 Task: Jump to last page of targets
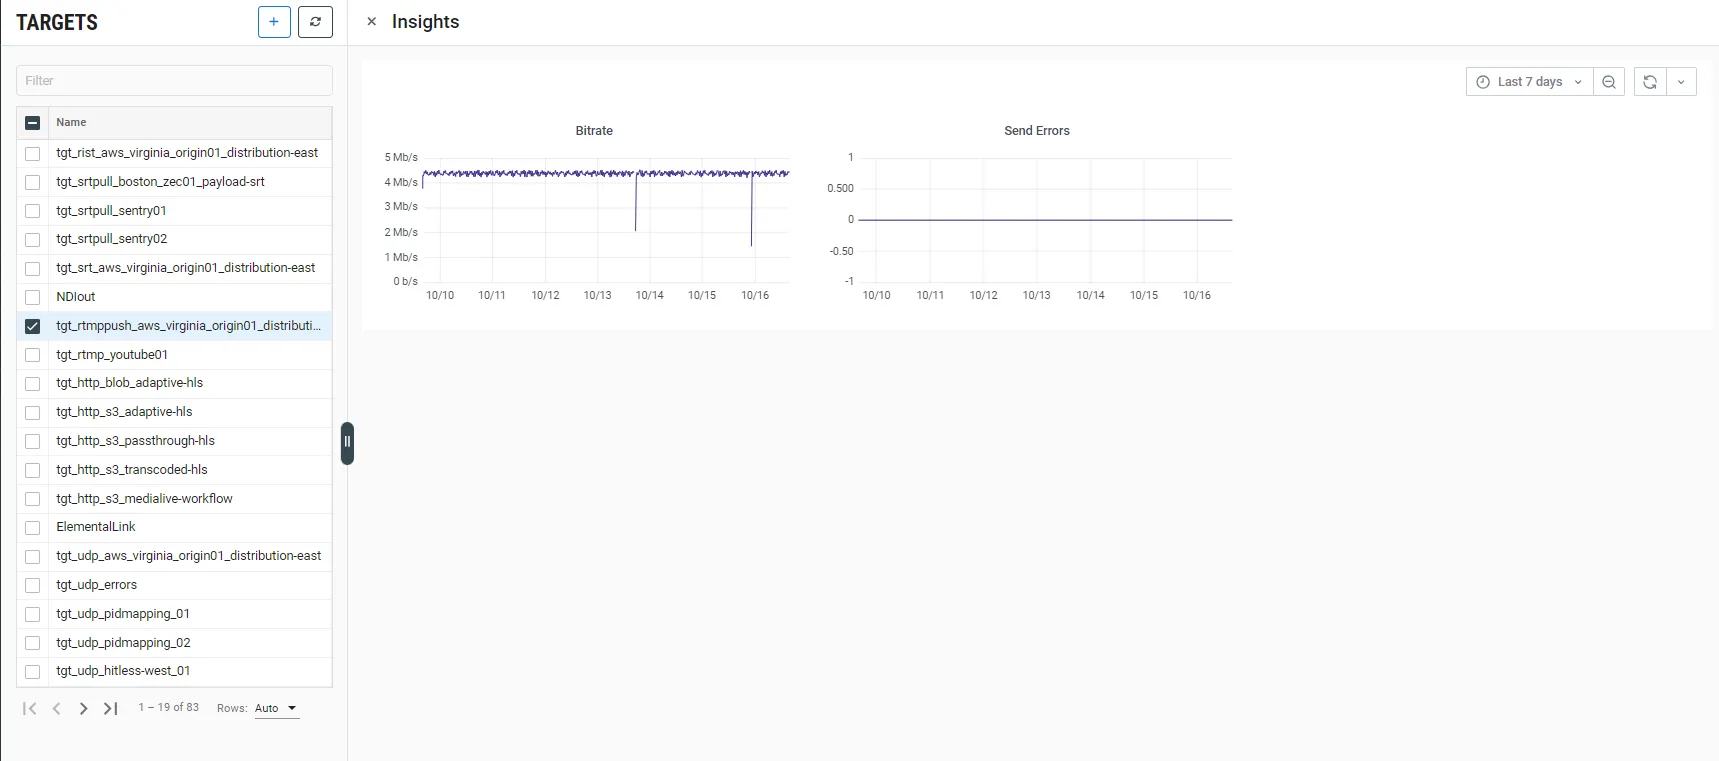(111, 708)
